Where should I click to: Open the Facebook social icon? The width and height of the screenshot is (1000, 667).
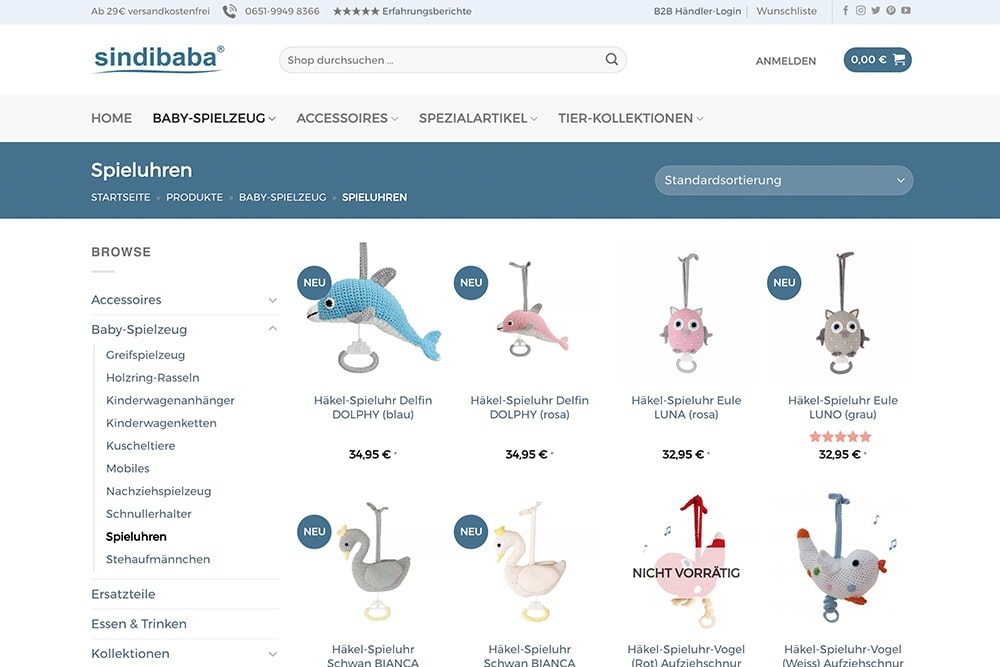pos(846,10)
